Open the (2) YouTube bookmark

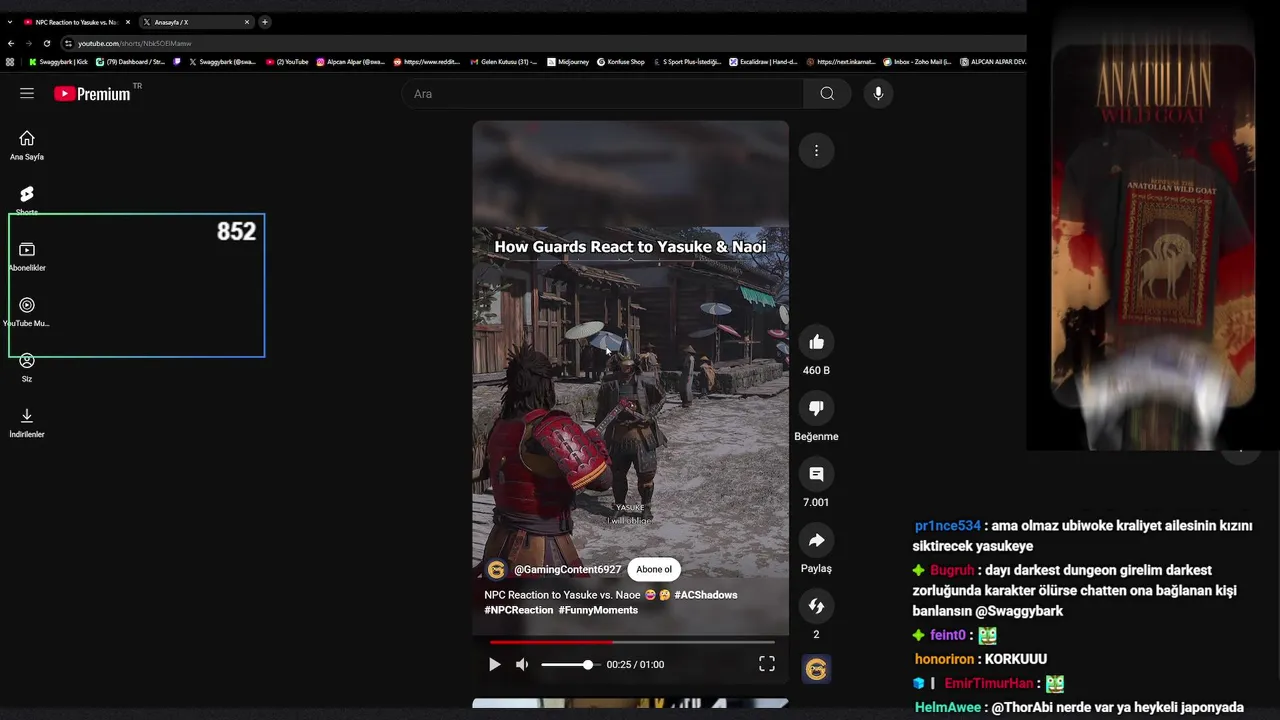(x=287, y=62)
